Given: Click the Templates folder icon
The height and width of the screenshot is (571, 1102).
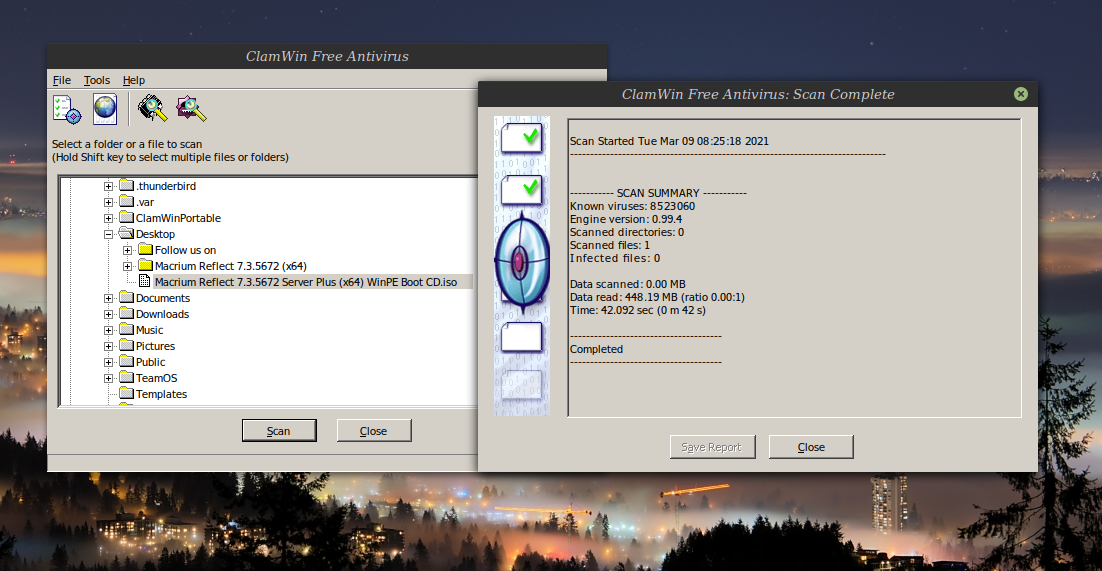Looking at the screenshot, I should (x=127, y=394).
